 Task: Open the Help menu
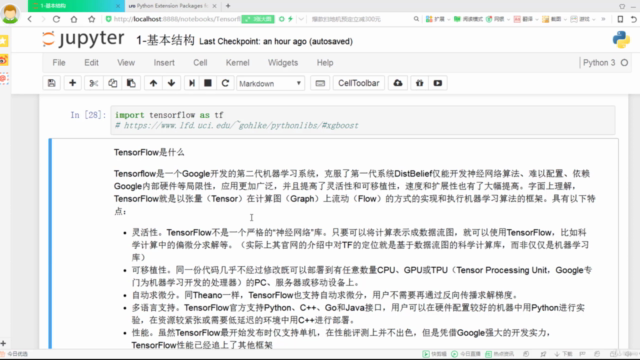(325, 63)
